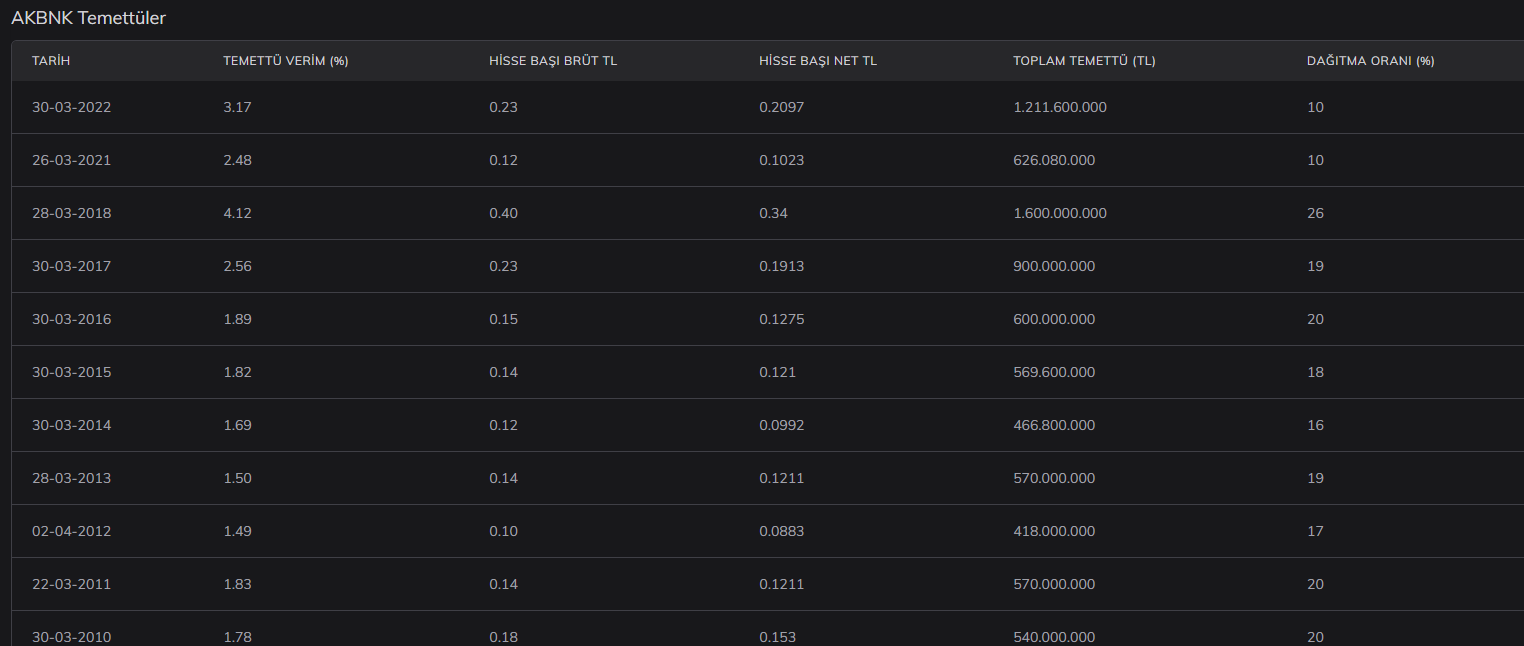
Task: Click the total dividend 418.000.000
Action: (1054, 531)
